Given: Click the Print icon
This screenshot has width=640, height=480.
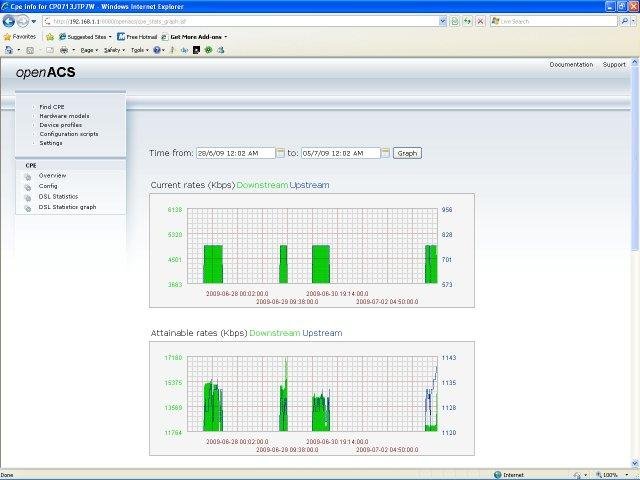Looking at the screenshot, I should (x=64, y=50).
